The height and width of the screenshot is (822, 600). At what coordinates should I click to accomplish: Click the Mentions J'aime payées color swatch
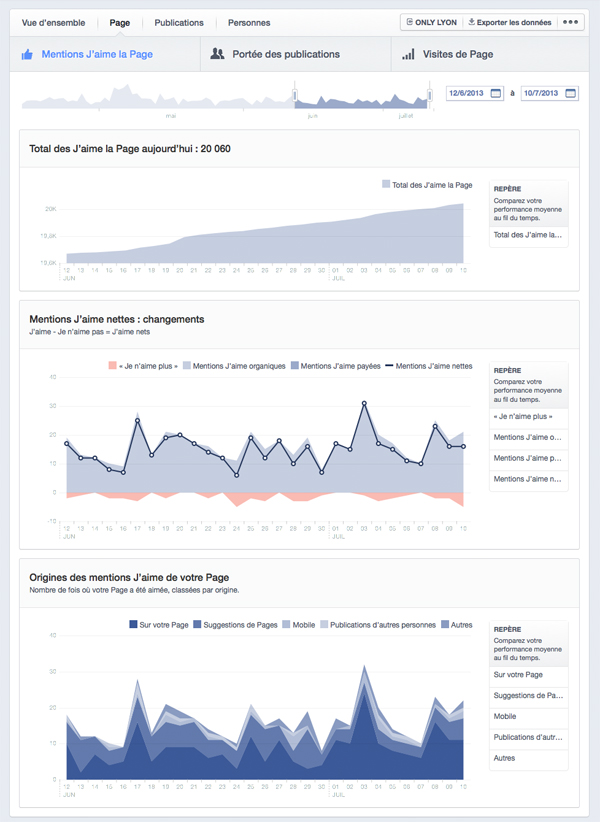[x=294, y=366]
